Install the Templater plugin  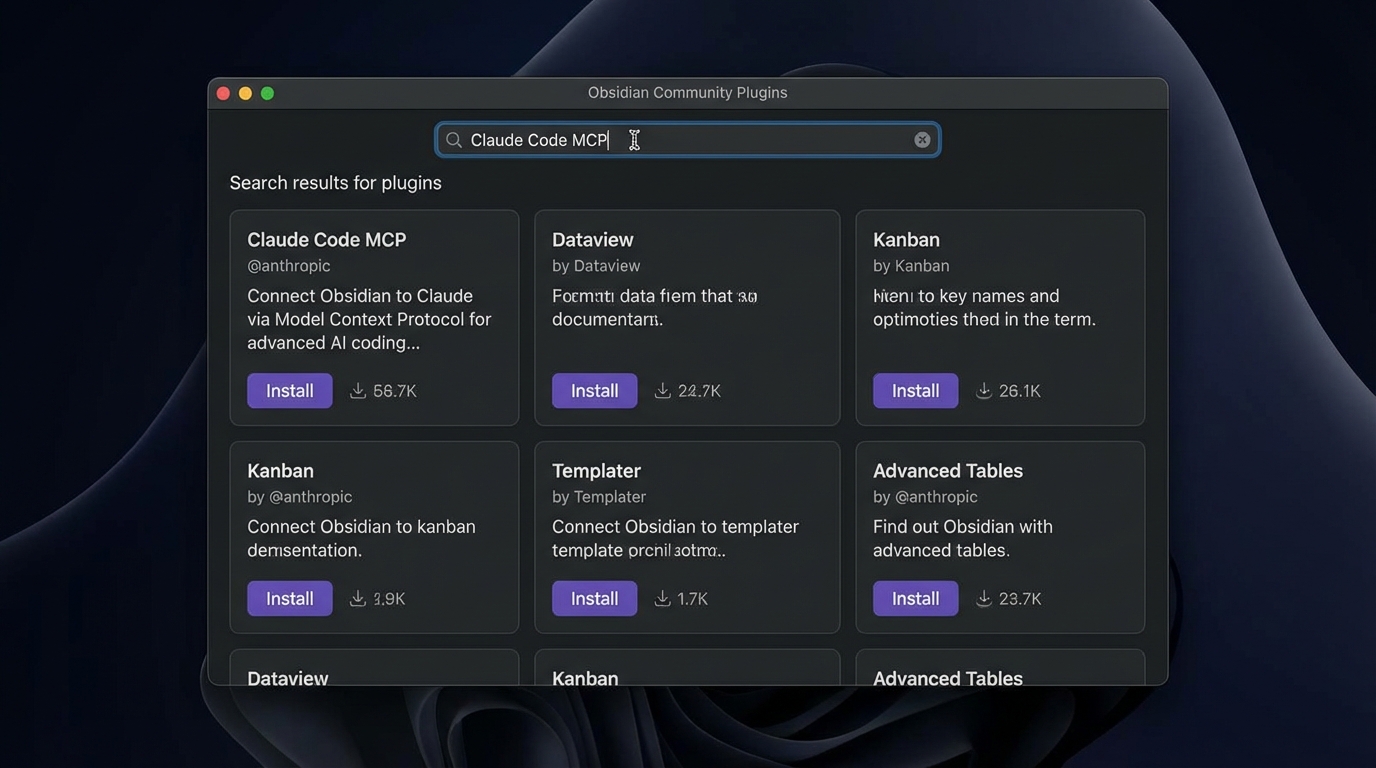[x=594, y=598]
